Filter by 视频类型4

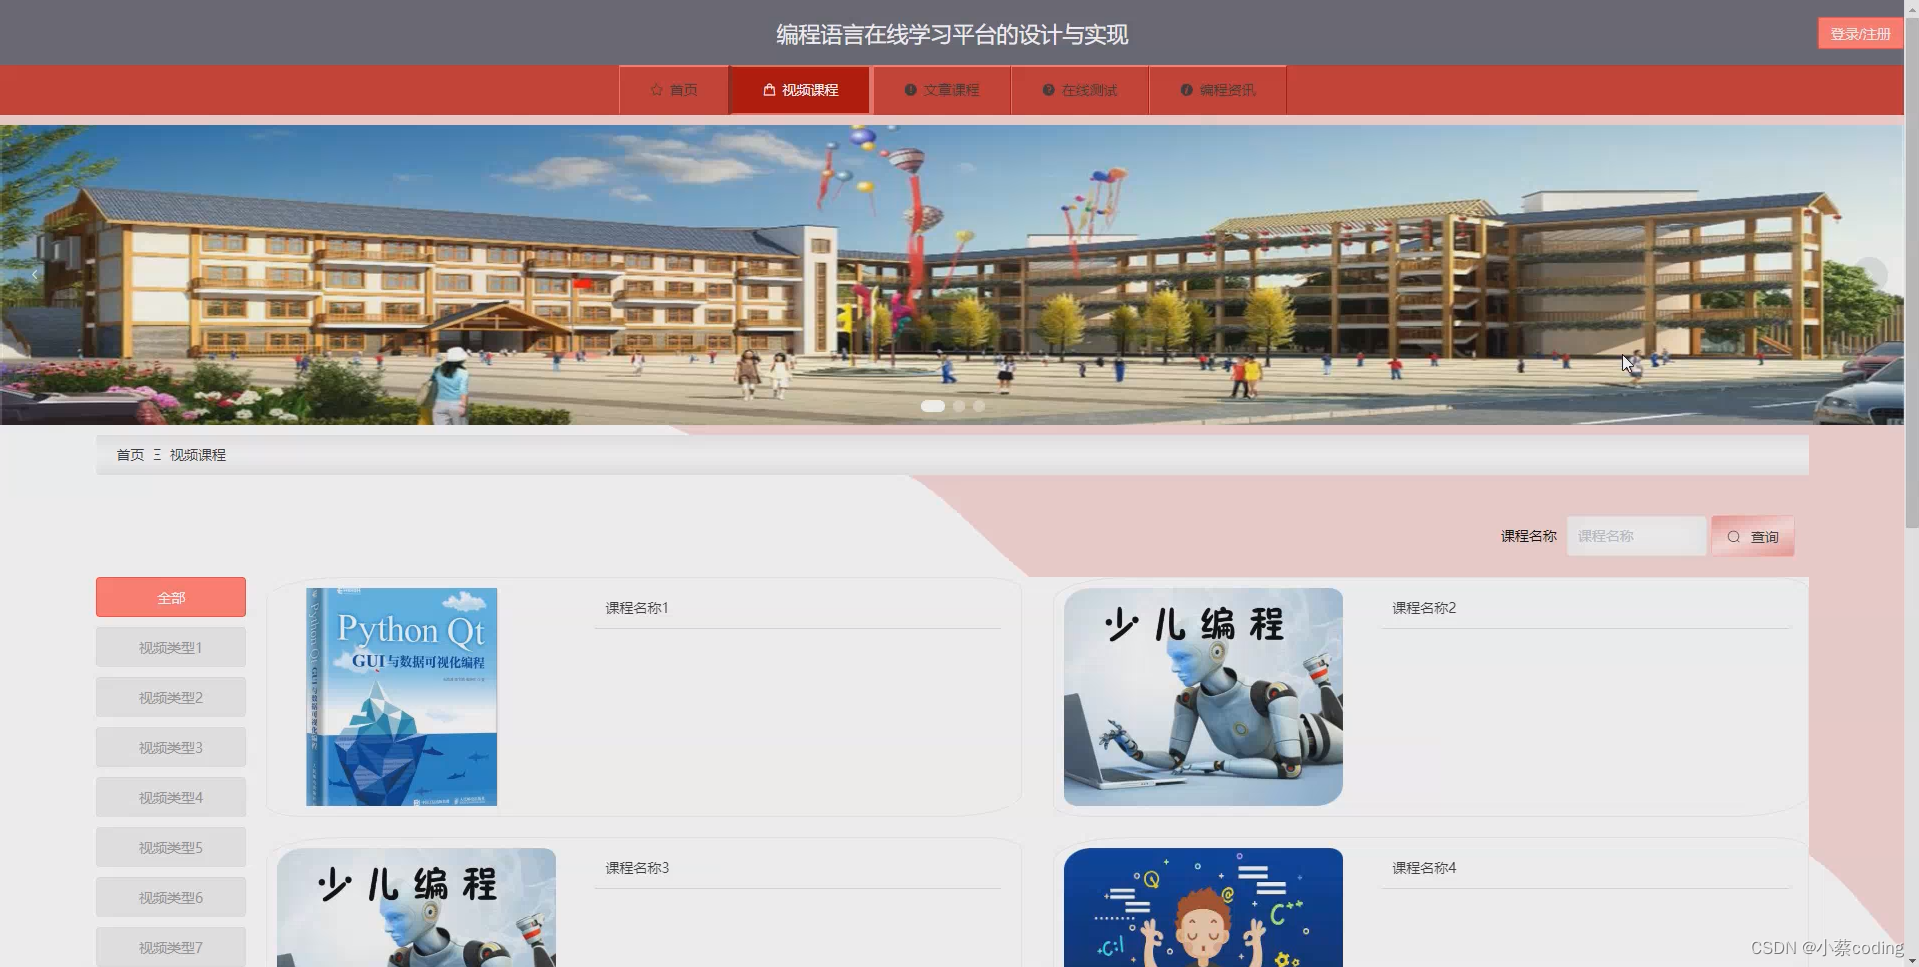[171, 797]
